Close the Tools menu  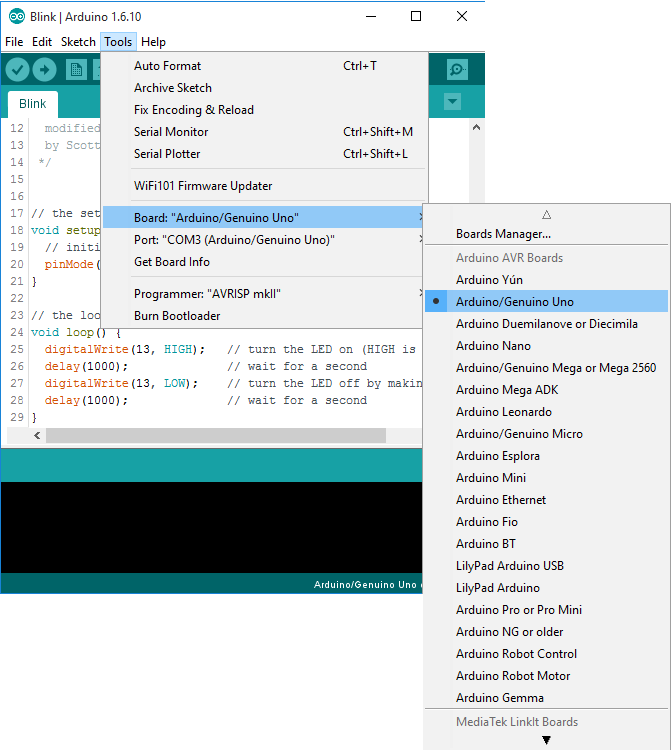pyautogui.click(x=118, y=42)
